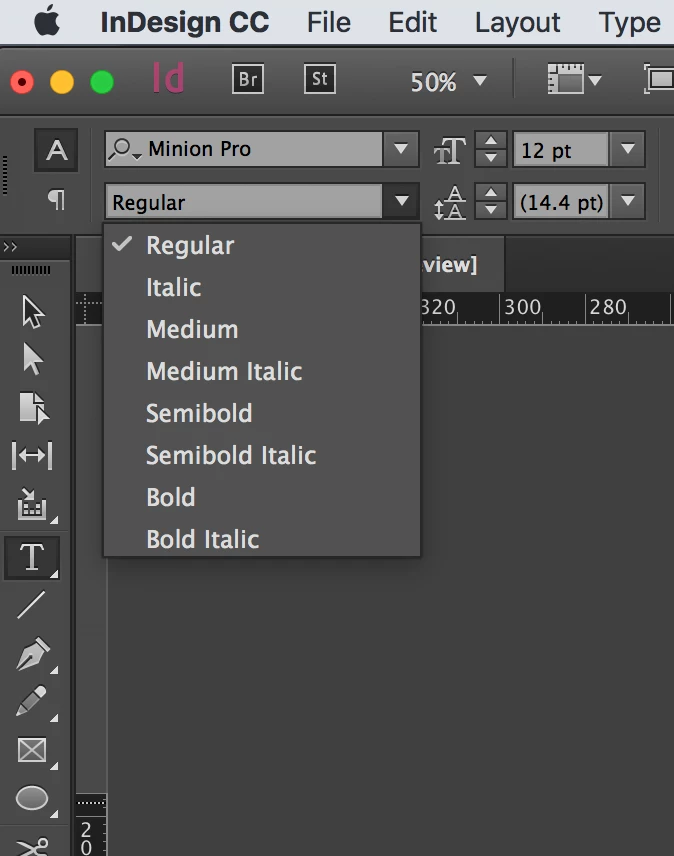Screen dimensions: 674x856
Task: Select the Scissors tool
Action: coord(33,846)
